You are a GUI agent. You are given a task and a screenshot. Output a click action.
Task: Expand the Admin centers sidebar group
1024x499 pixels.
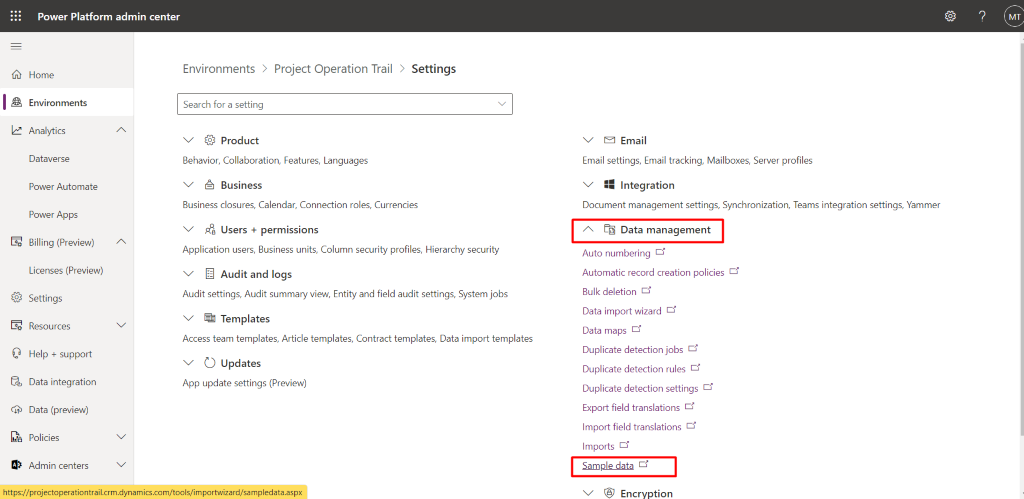click(121, 466)
